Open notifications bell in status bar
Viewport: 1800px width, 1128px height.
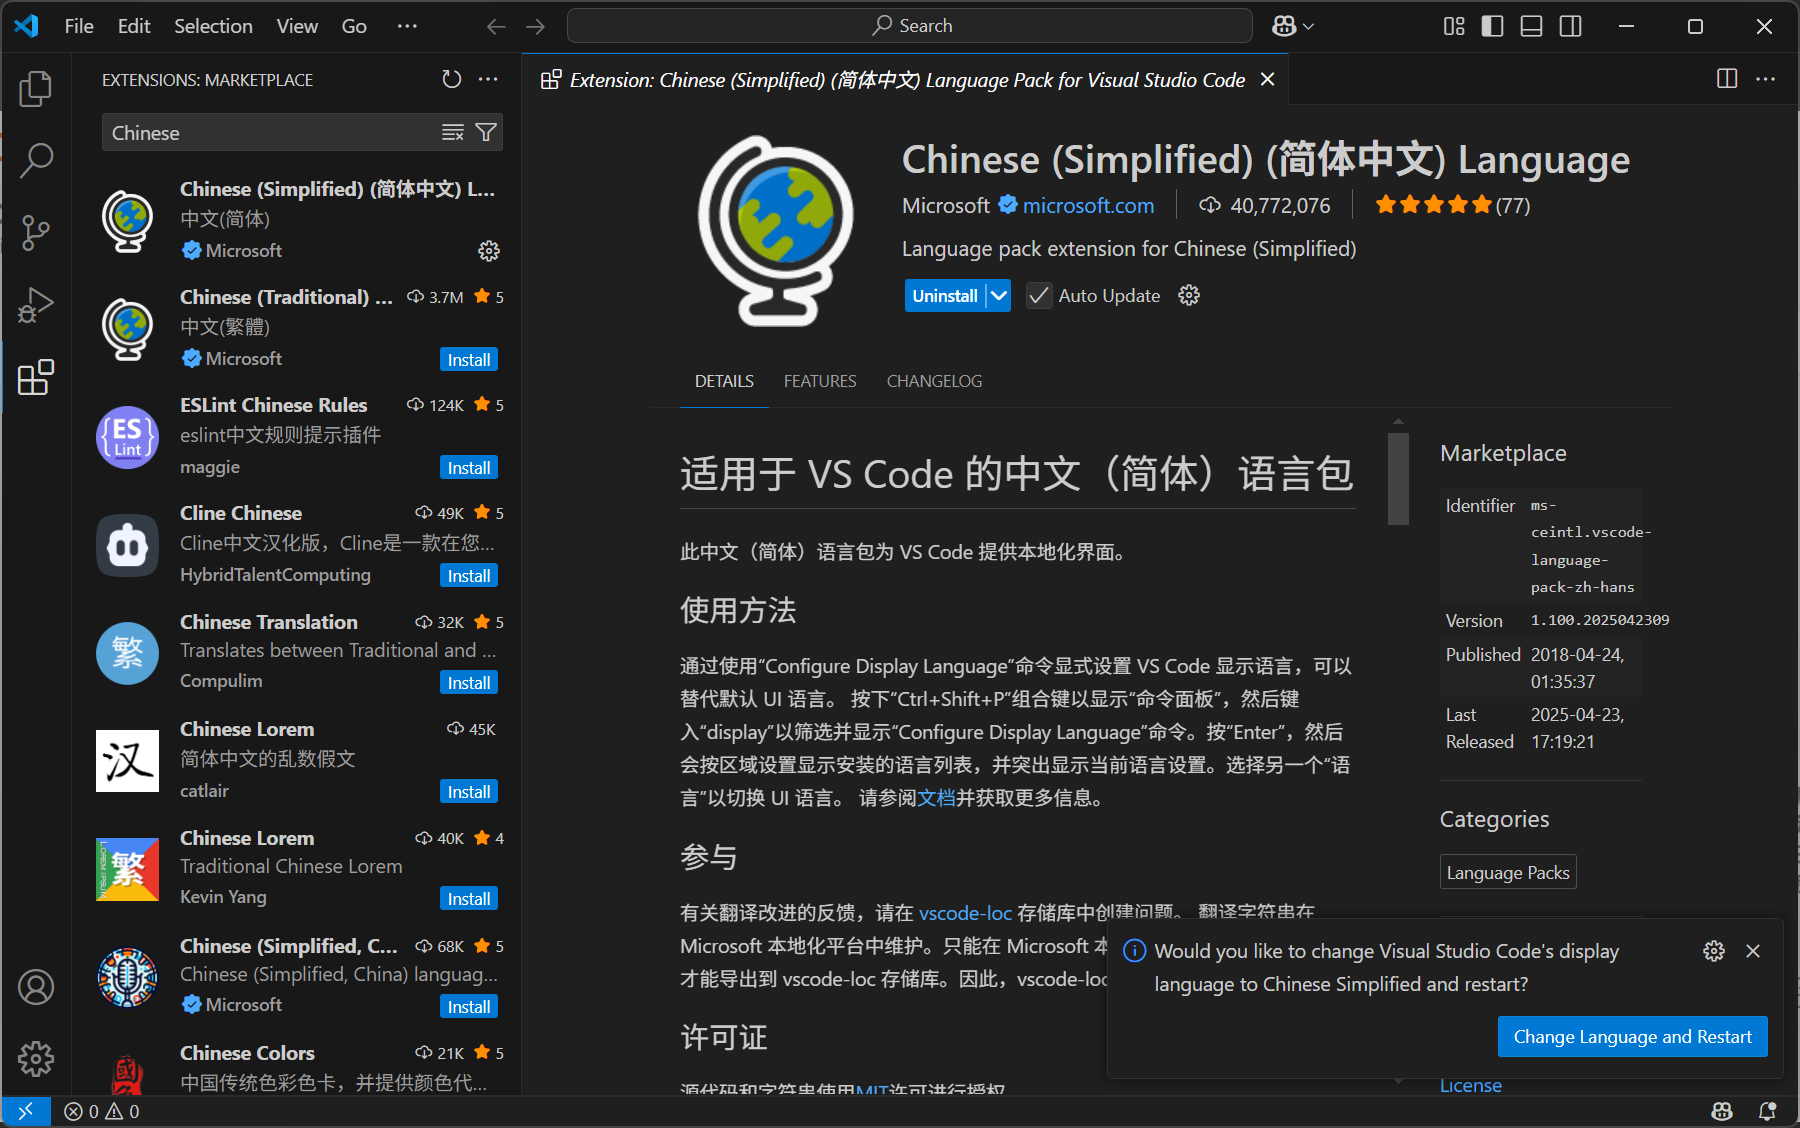(1767, 1111)
